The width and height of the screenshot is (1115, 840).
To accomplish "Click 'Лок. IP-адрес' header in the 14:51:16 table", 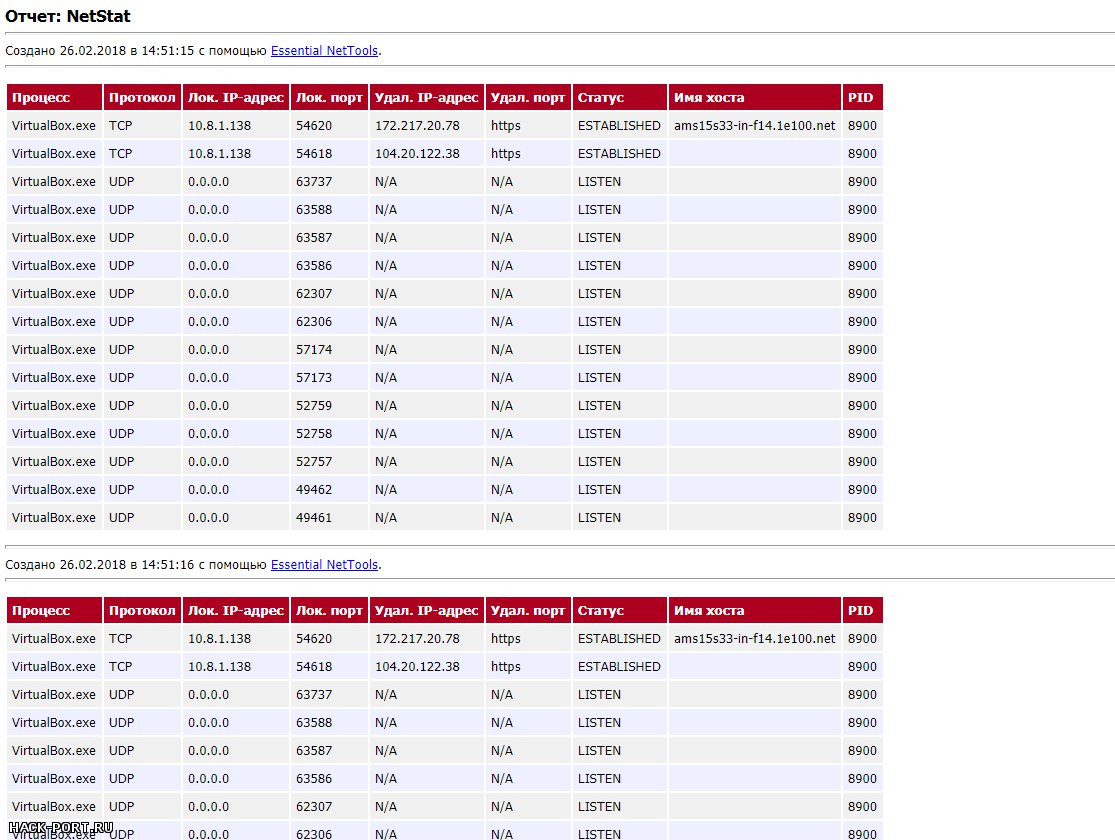I will (236, 610).
